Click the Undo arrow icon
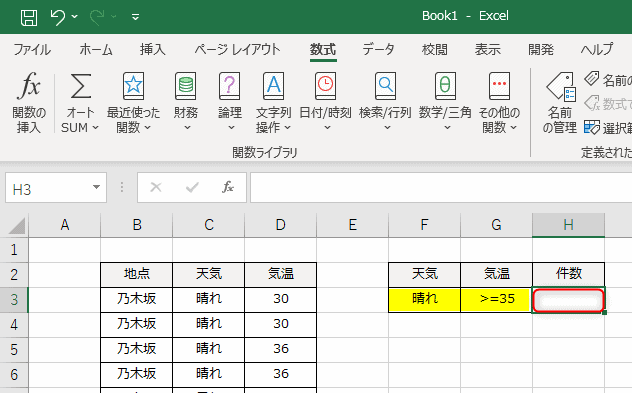Viewport: 632px width, 393px height. (x=58, y=17)
